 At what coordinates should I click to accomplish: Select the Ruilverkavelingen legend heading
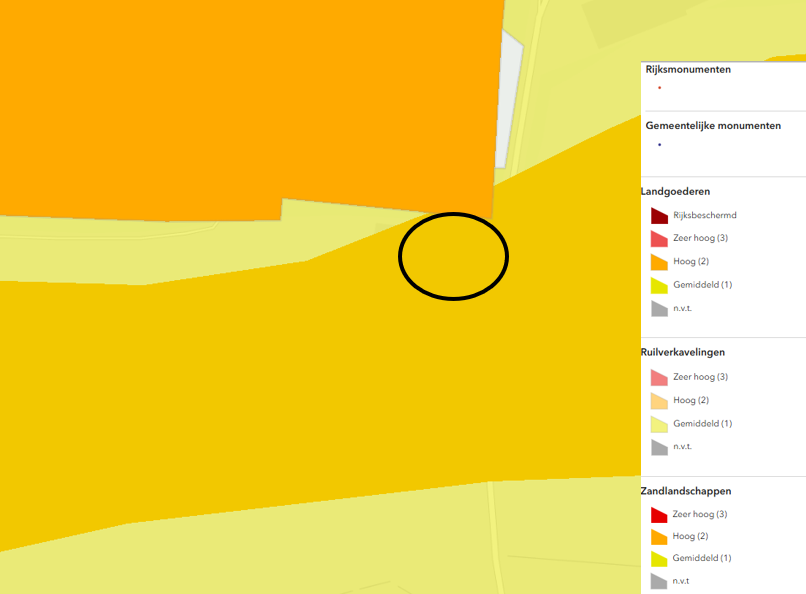[x=683, y=352]
